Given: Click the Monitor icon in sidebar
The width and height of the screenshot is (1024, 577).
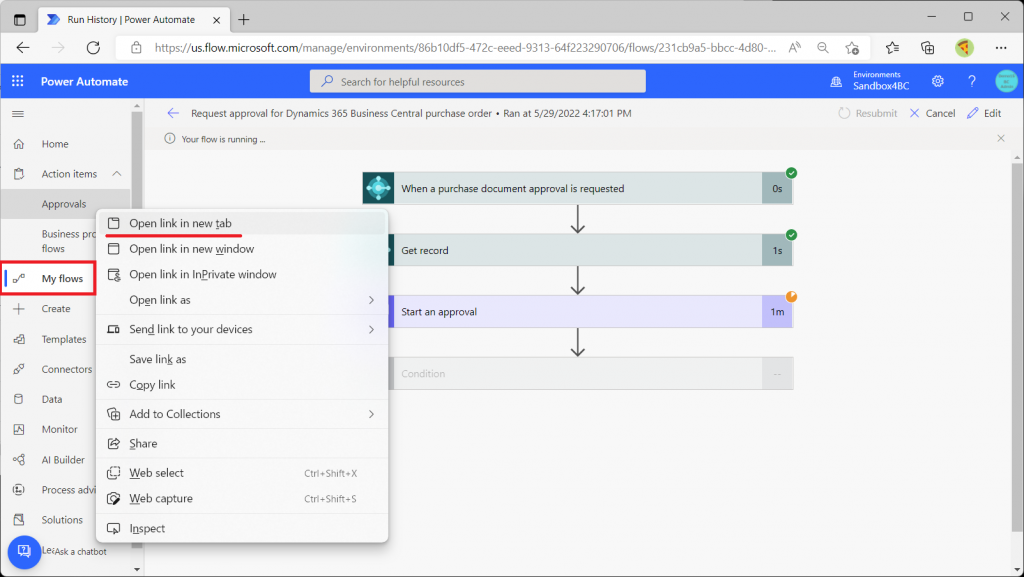Looking at the screenshot, I should pos(19,429).
